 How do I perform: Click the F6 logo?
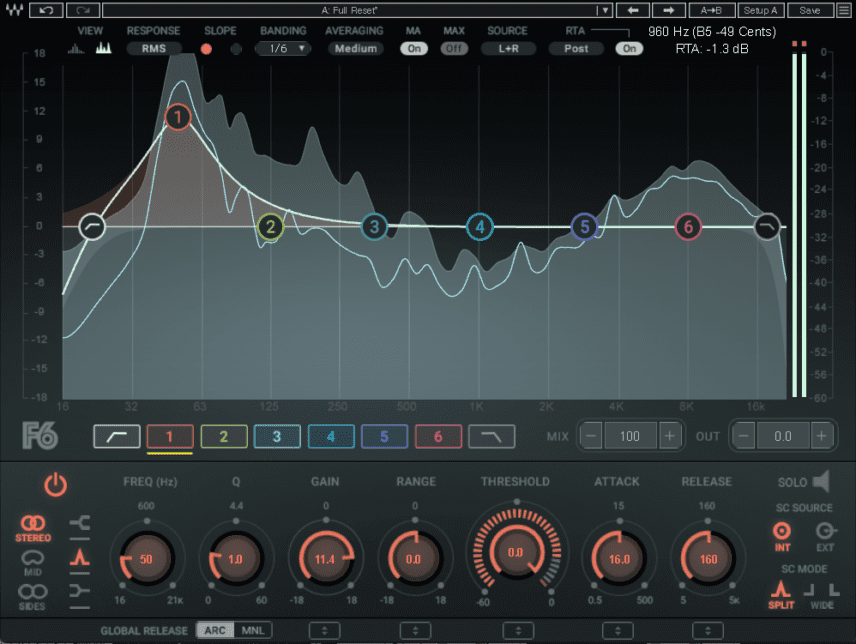[x=40, y=436]
